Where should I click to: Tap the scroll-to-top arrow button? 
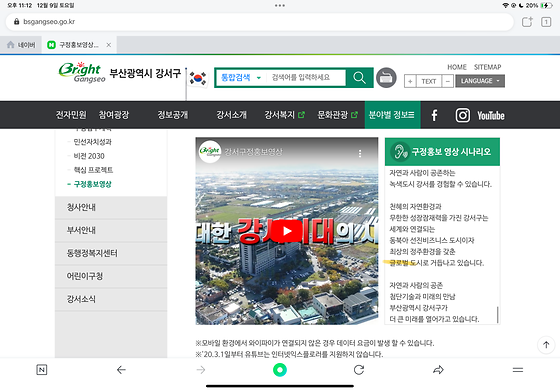tap(546, 345)
